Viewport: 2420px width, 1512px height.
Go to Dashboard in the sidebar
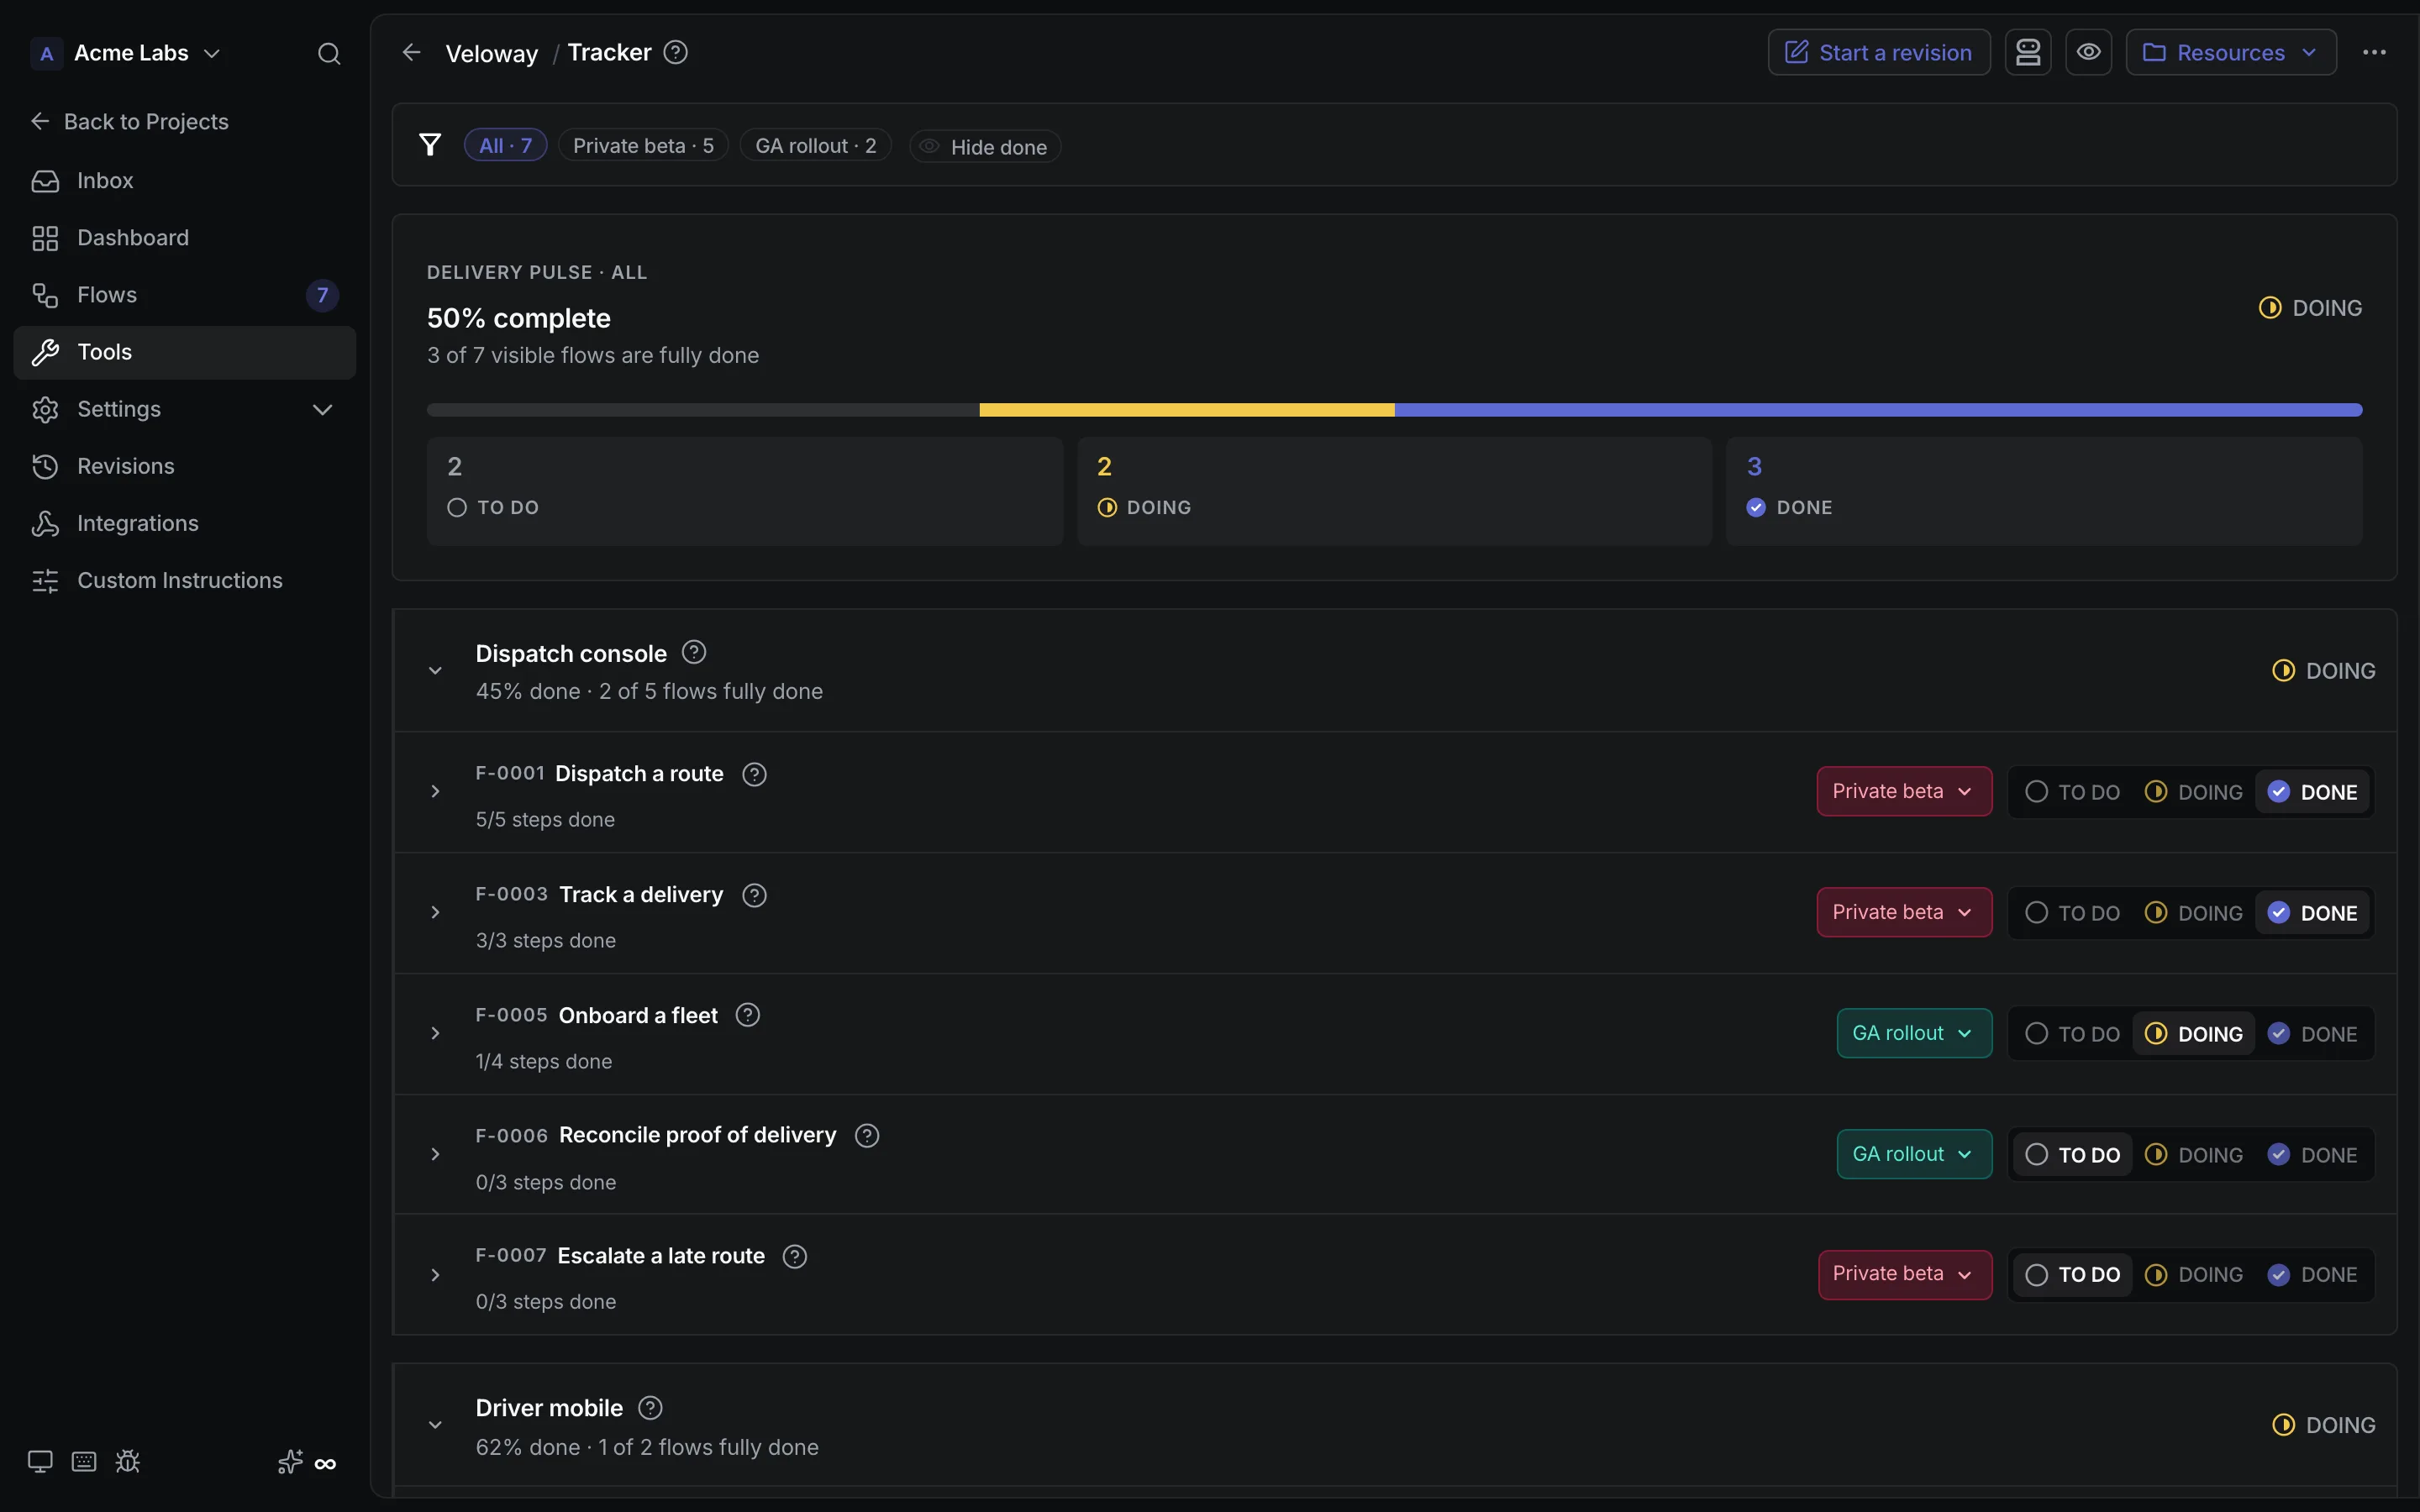pos(185,238)
